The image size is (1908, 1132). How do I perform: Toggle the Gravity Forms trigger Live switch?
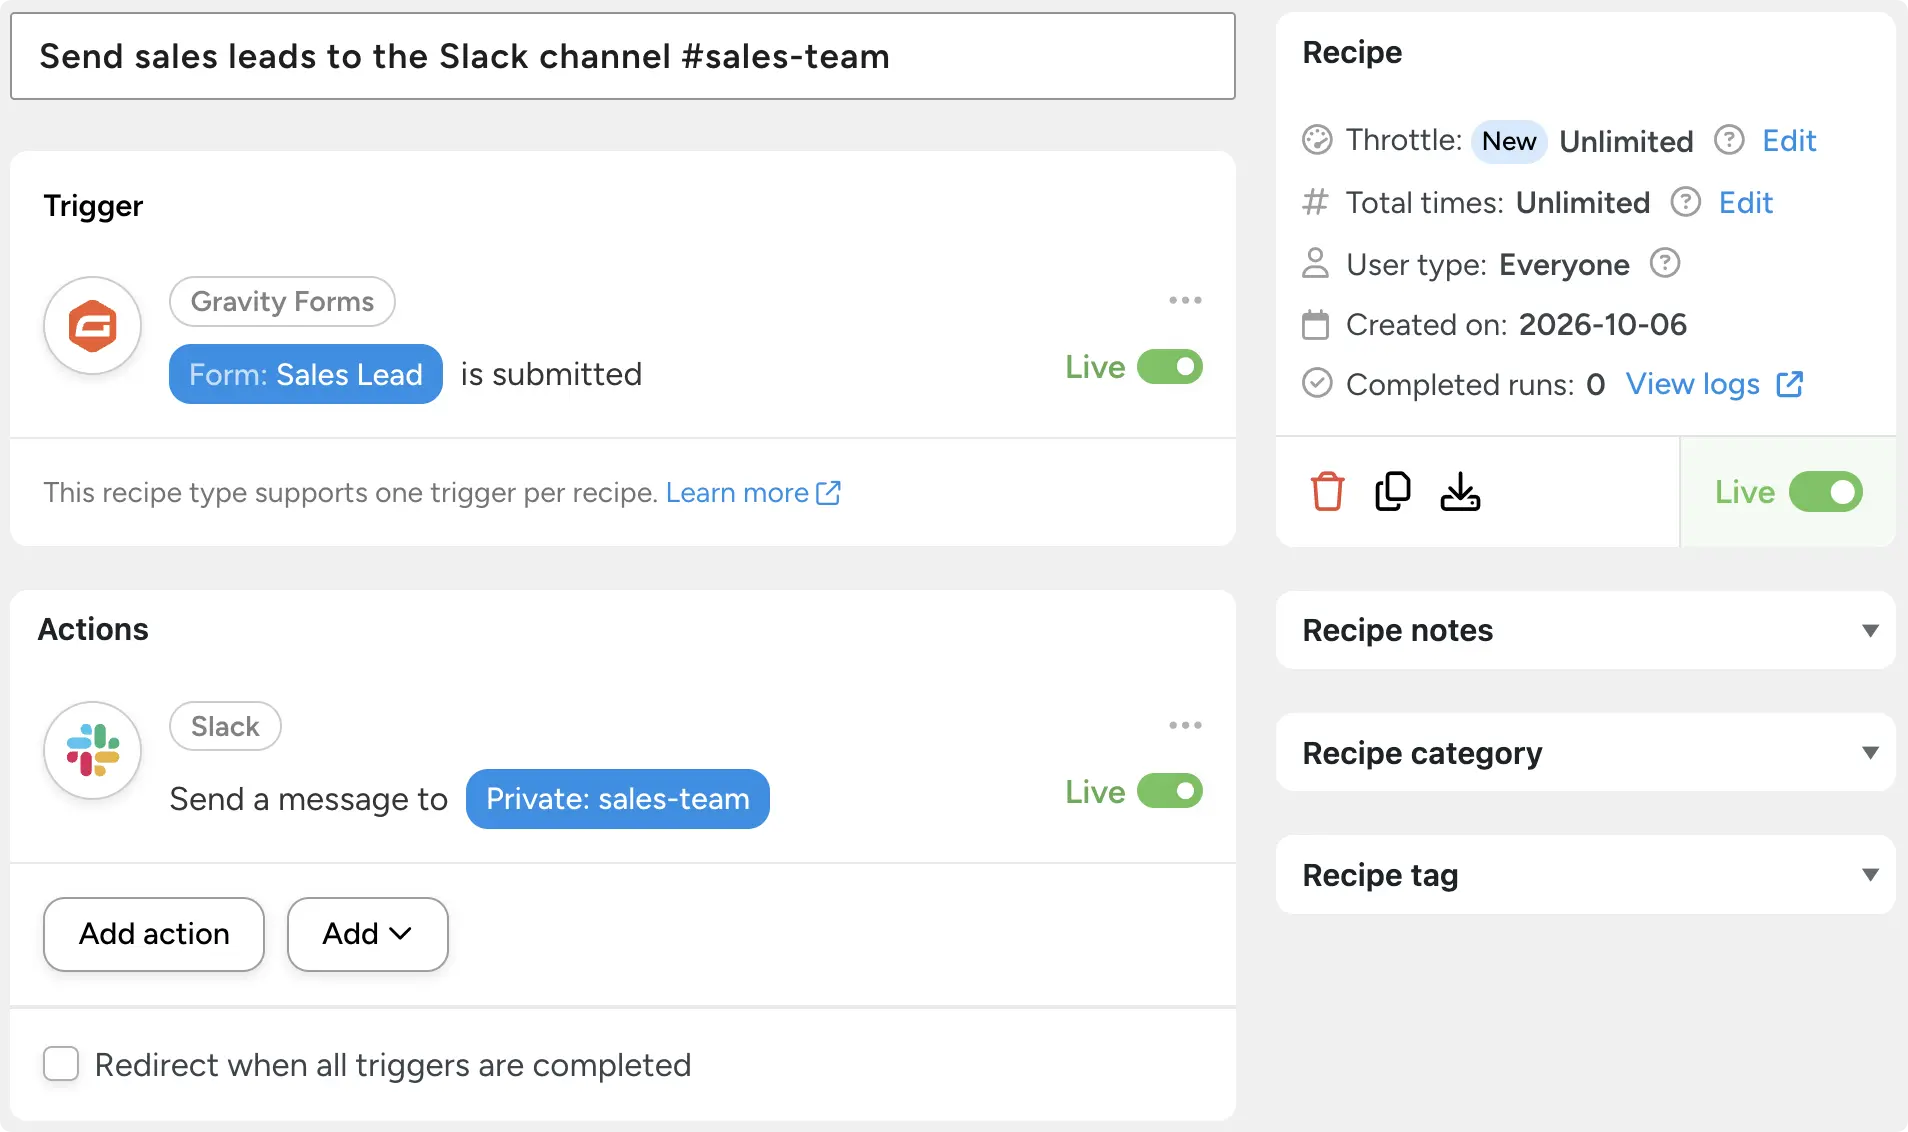[1170, 367]
